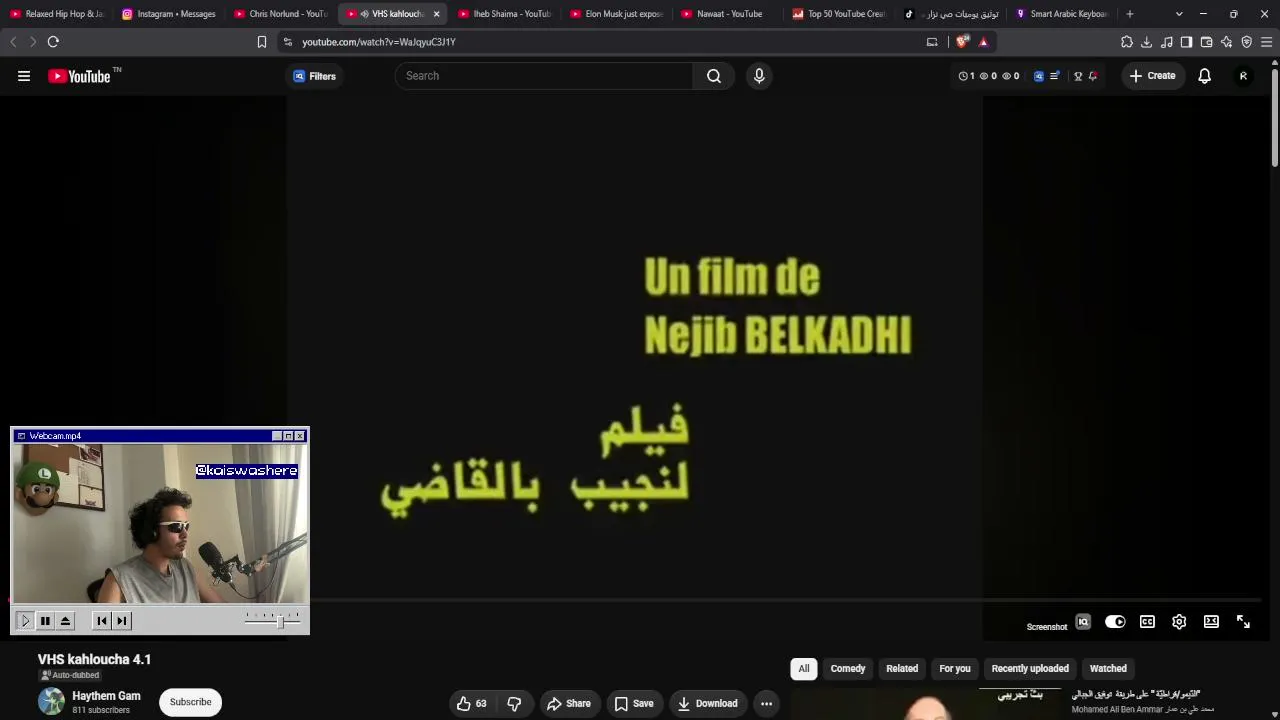Open the Brave VPN shield icon
The image size is (1280, 720).
point(1246,42)
